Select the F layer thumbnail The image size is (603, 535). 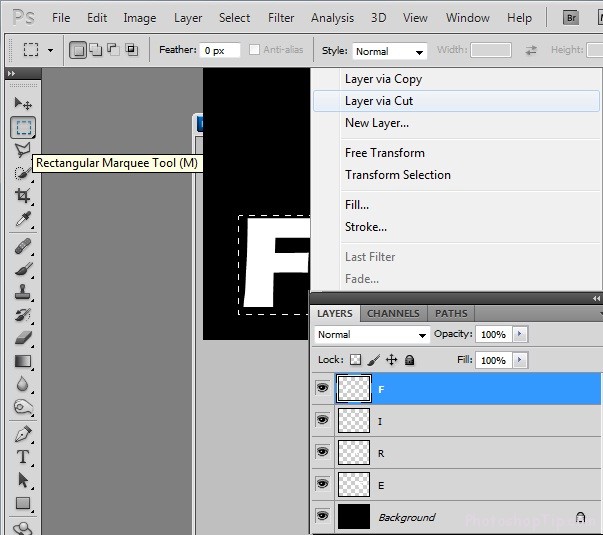point(354,388)
